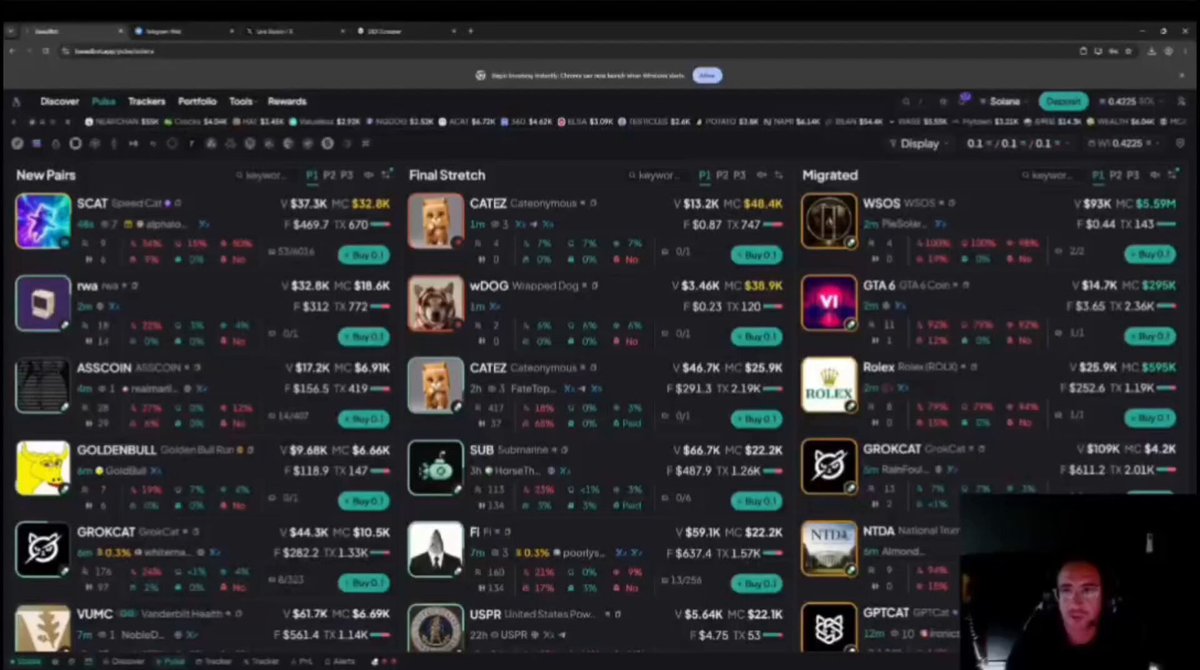Click the browser back arrow

13,51
